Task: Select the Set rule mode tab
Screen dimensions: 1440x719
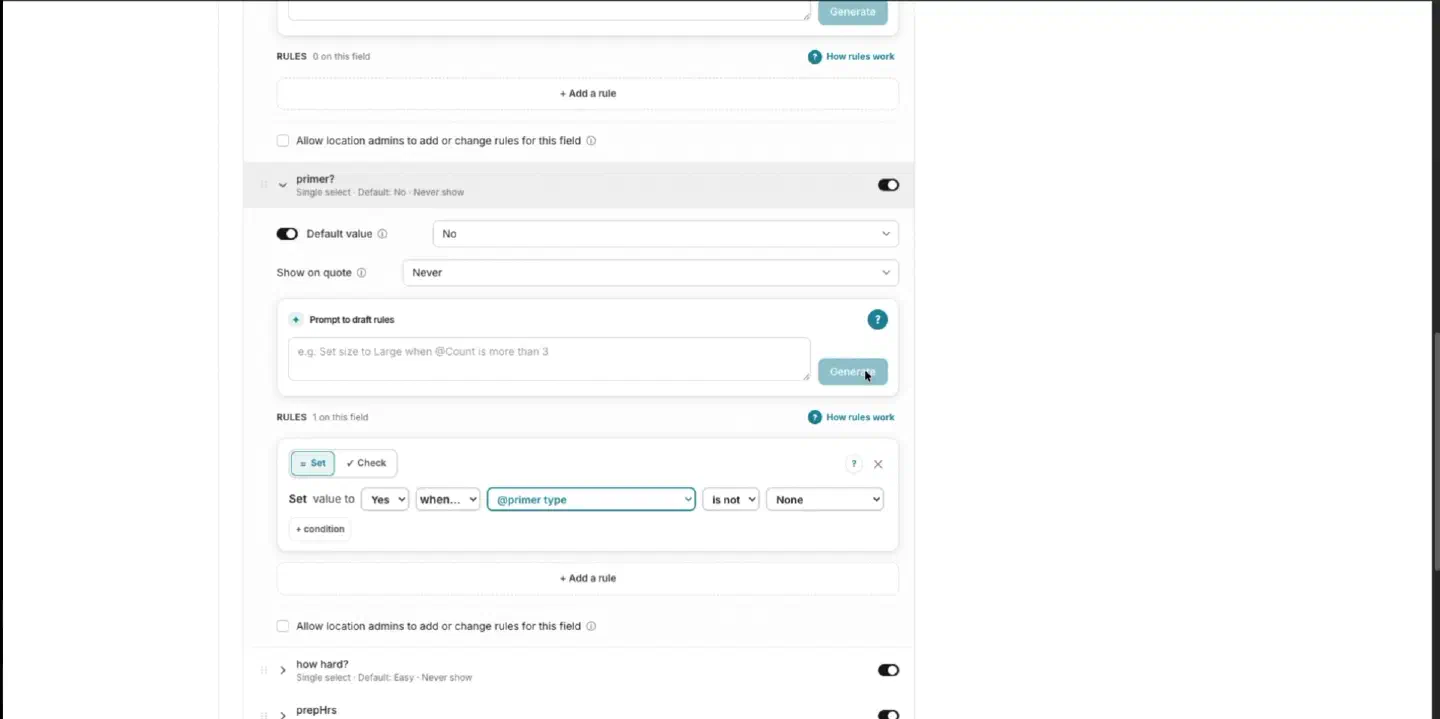Action: 313,463
